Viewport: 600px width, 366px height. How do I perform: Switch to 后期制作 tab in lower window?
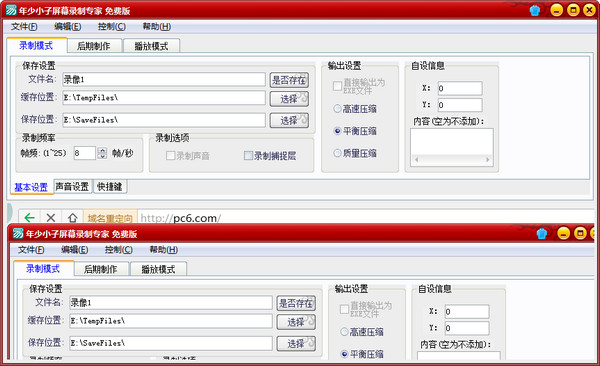click(x=101, y=269)
